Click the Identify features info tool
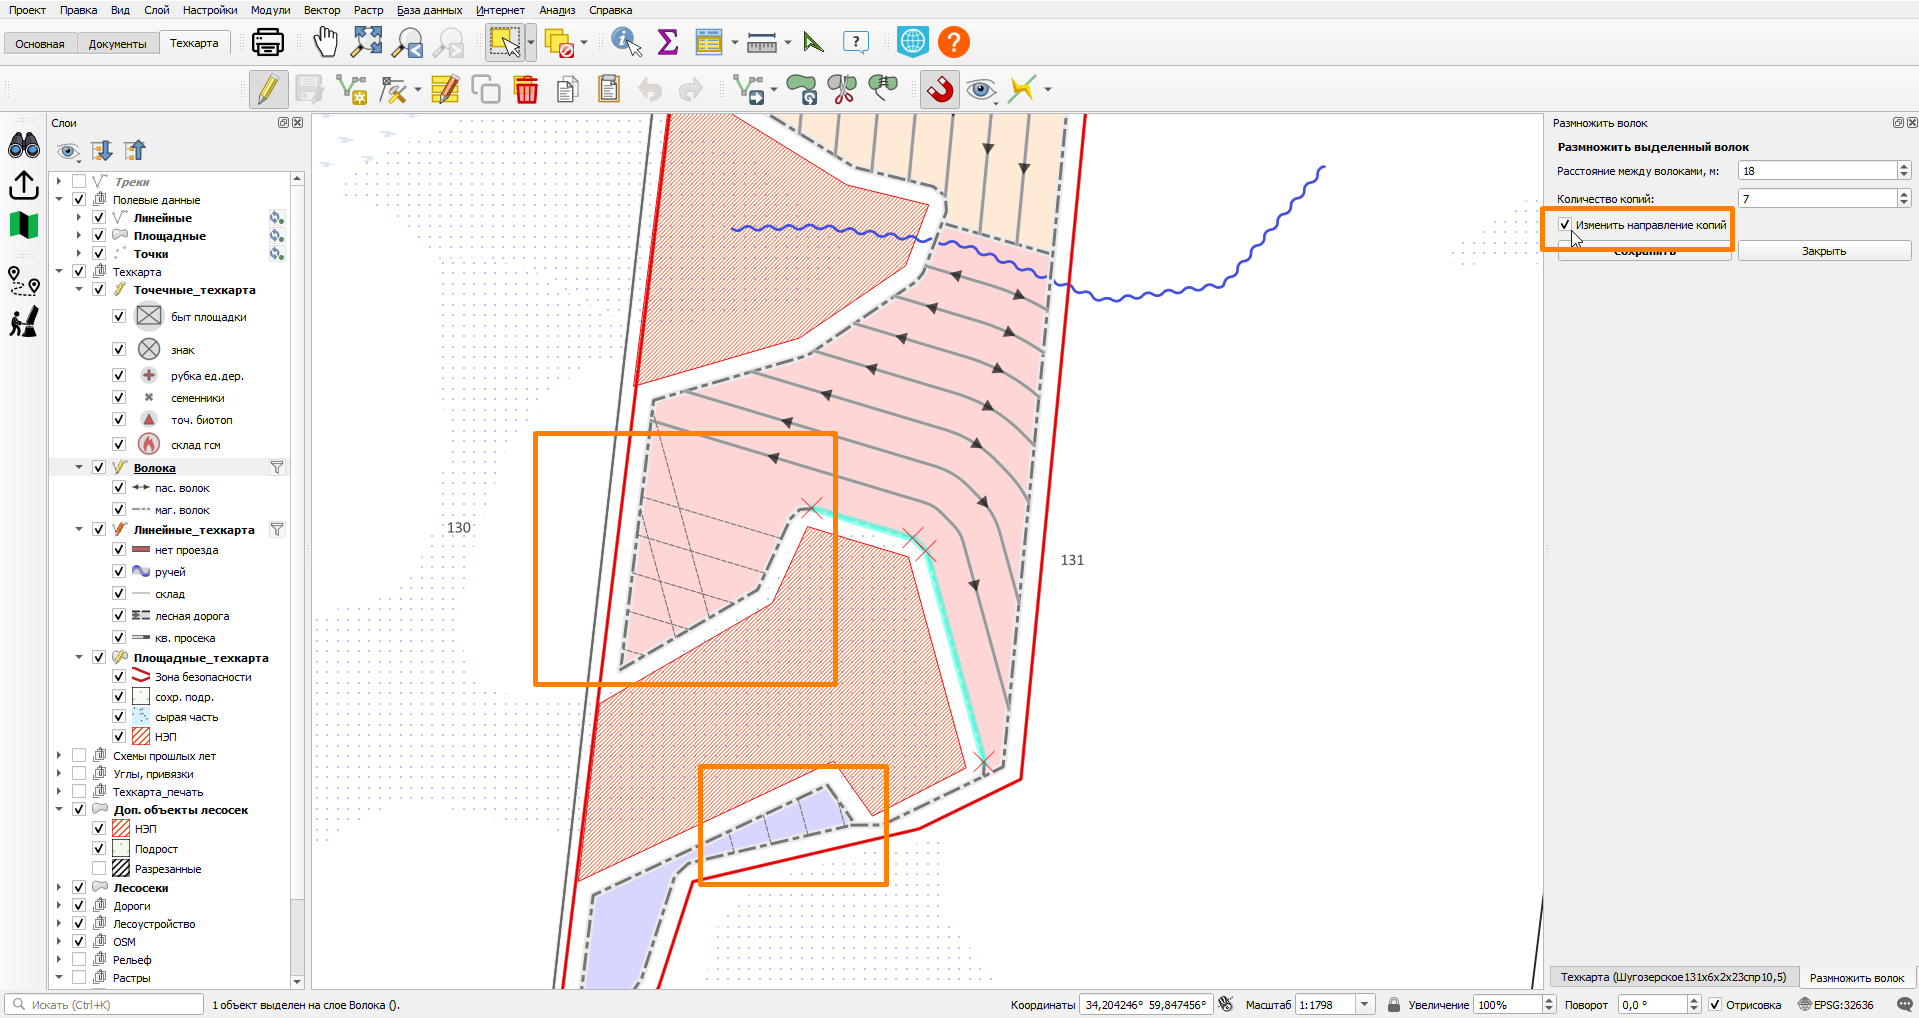 [x=626, y=42]
